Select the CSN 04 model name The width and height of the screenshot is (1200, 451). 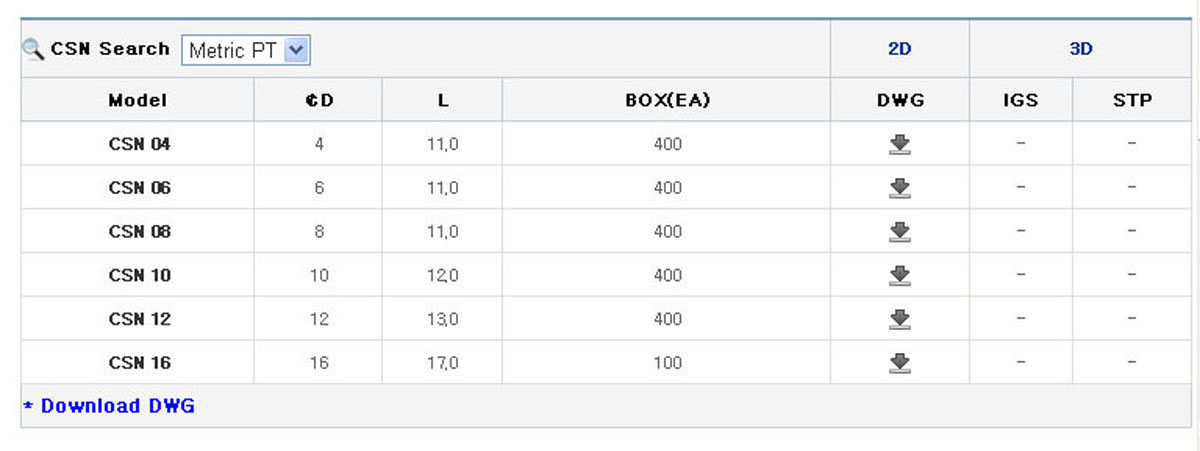(x=139, y=144)
